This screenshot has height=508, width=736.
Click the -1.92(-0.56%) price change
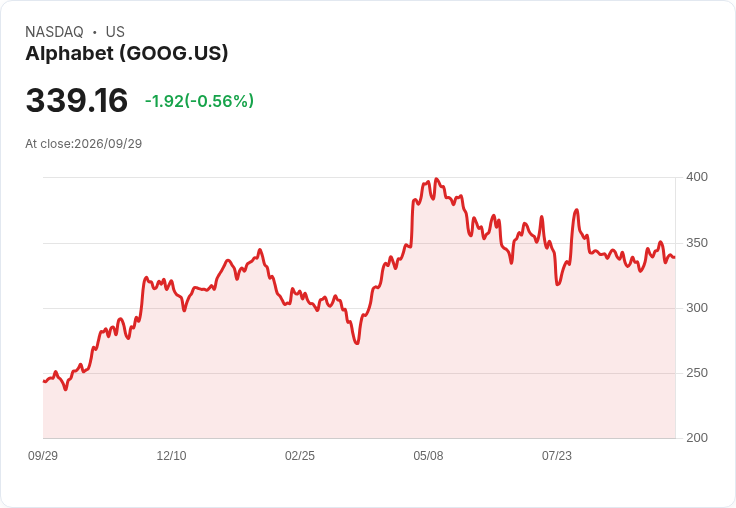pos(199,101)
